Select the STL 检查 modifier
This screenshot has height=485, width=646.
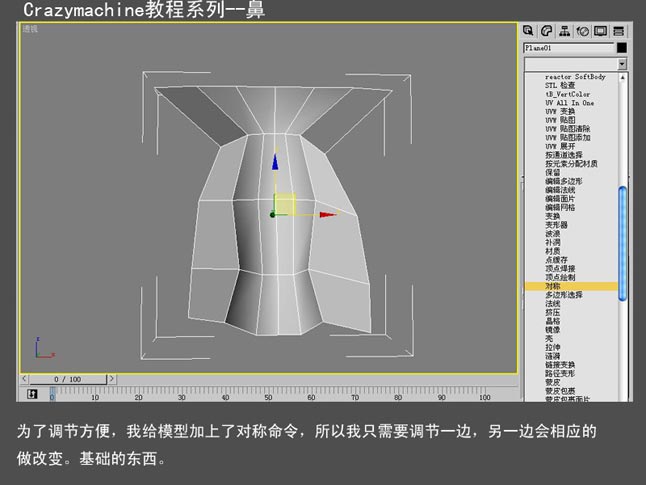(560, 85)
